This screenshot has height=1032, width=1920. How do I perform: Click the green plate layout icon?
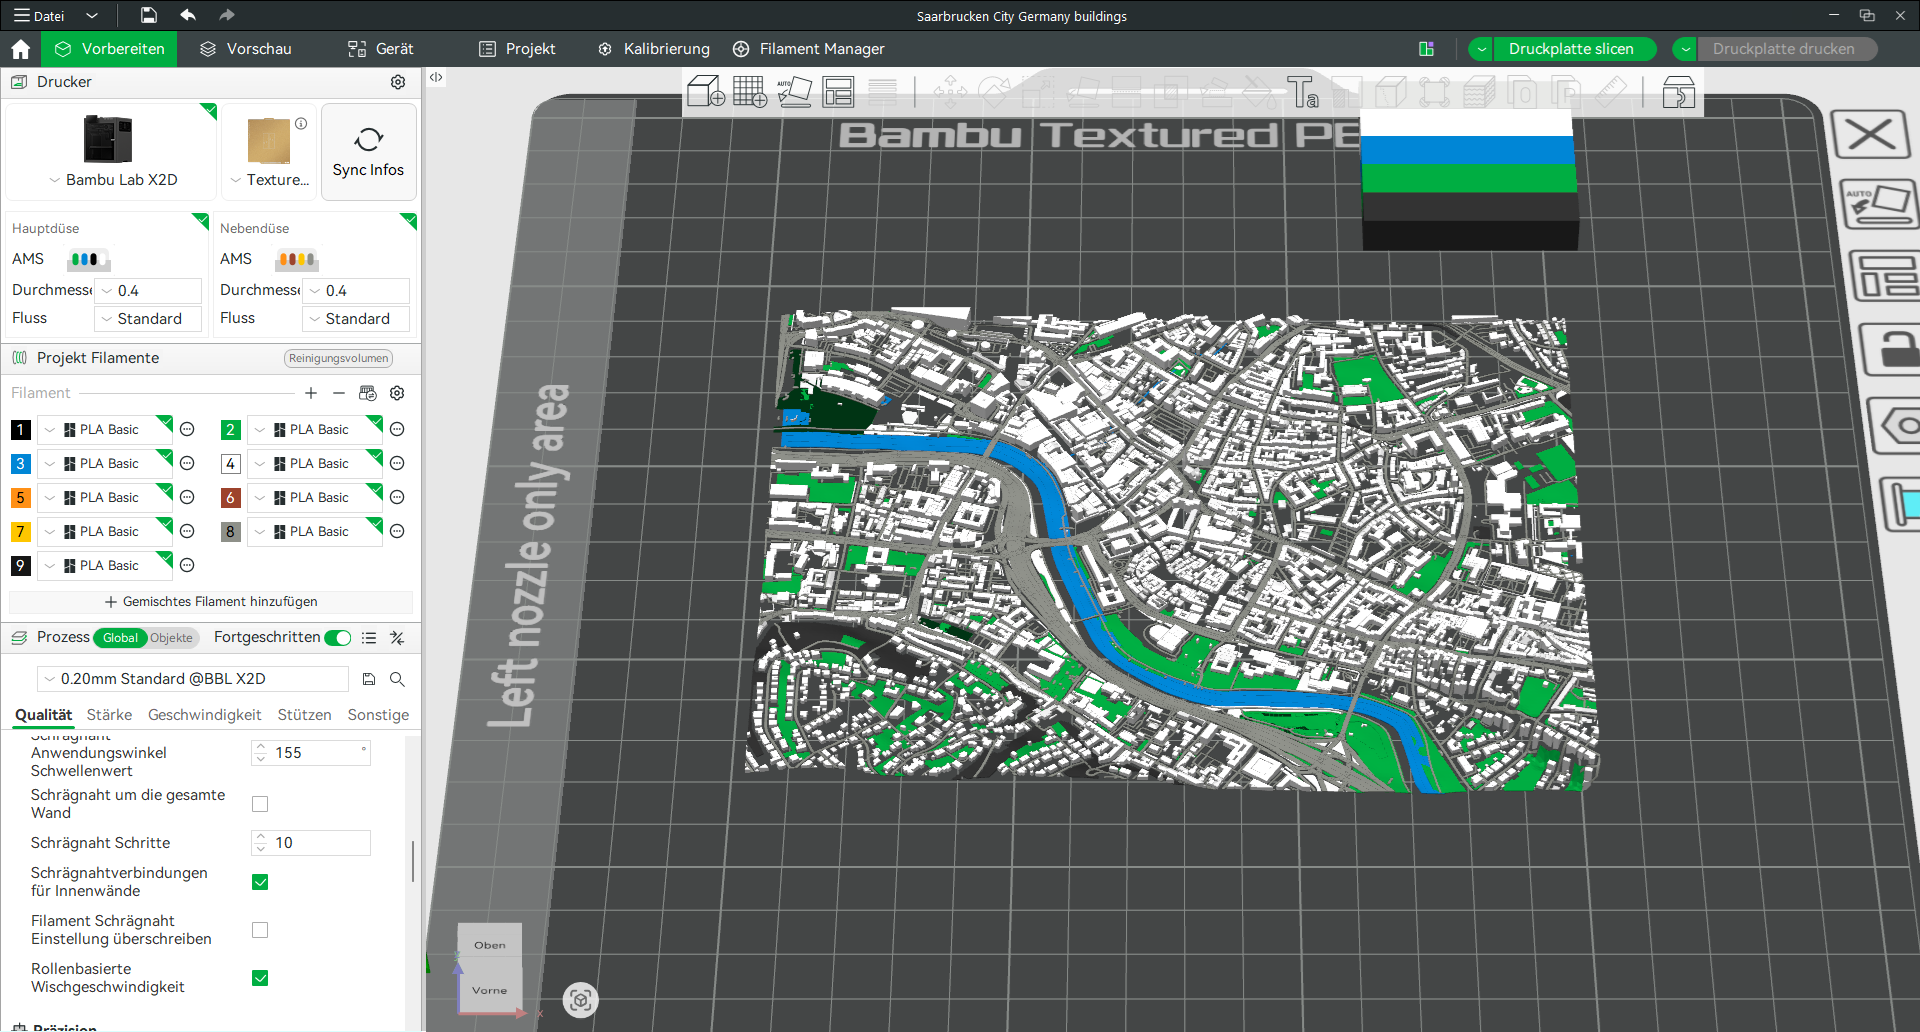[x=1427, y=49]
